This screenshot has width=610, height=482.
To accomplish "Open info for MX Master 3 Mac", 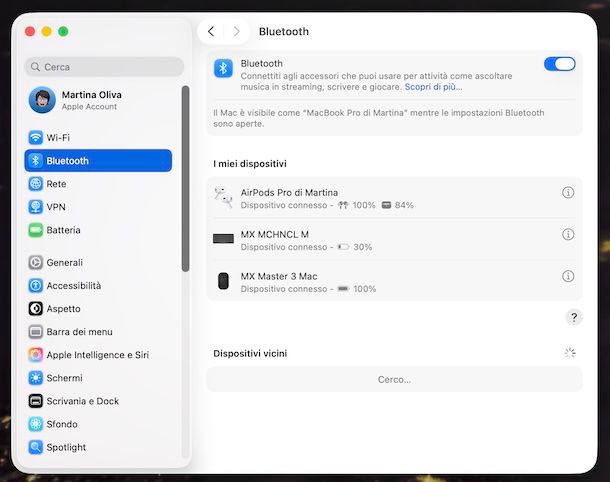I will (568, 276).
